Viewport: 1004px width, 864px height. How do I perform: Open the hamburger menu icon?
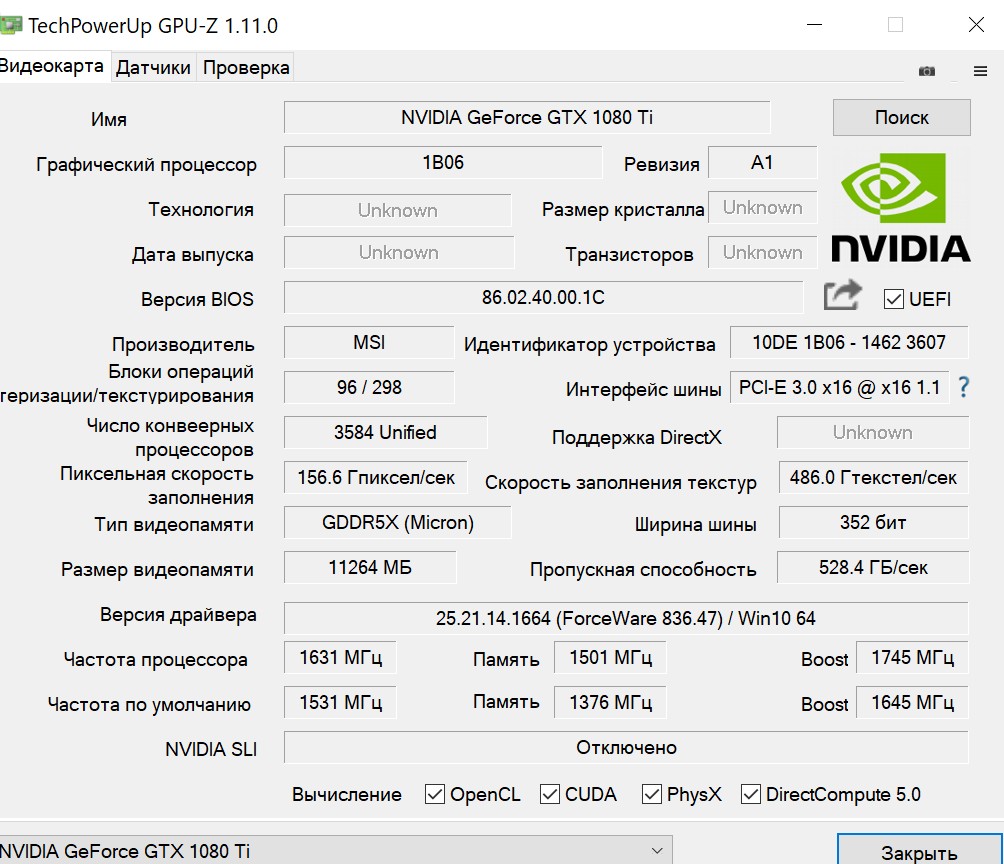coord(980,71)
